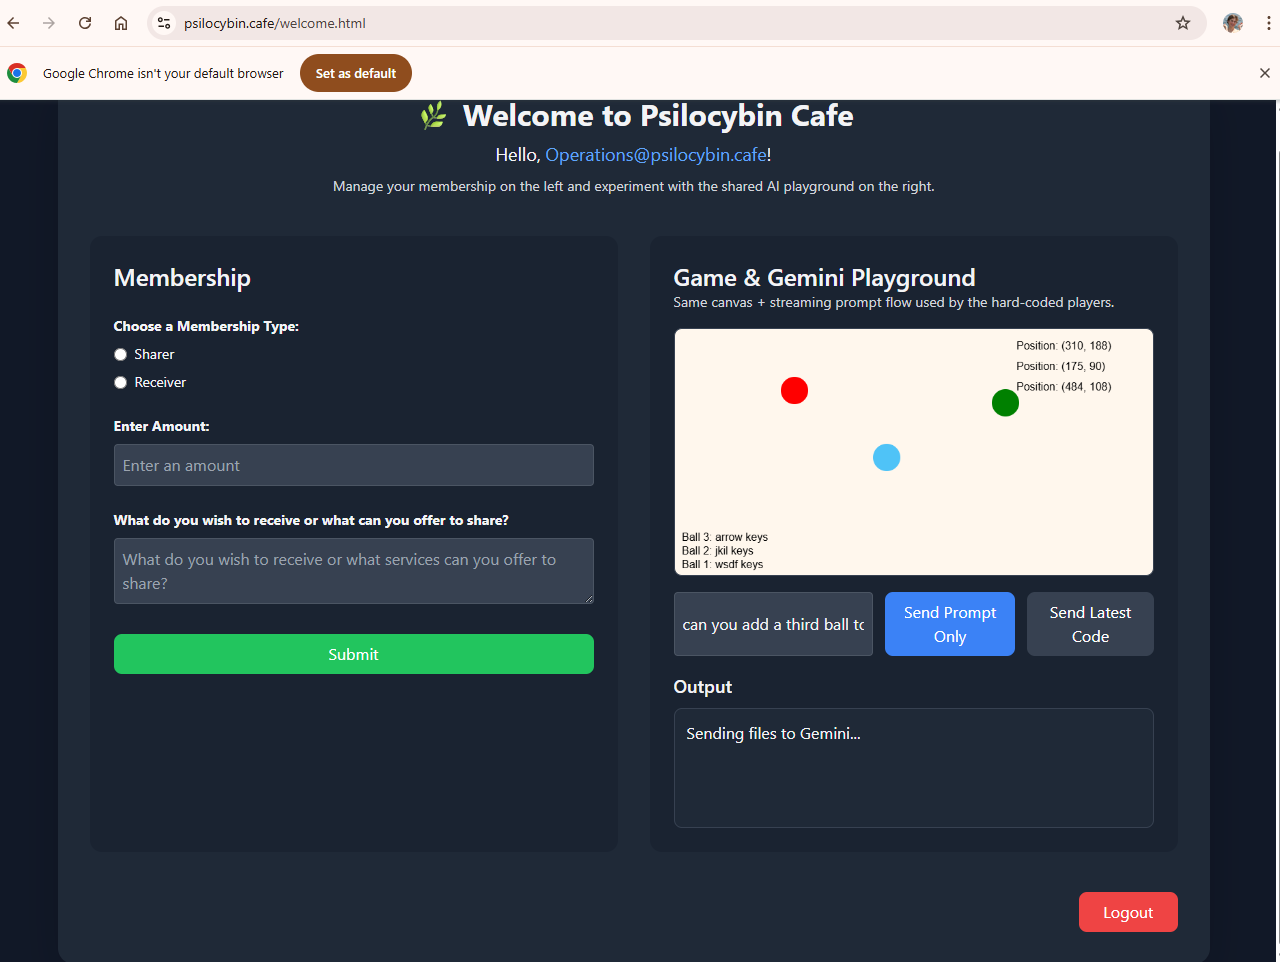Open the Operations@psilocybin.cafe email link
The width and height of the screenshot is (1280, 962).
pos(656,155)
